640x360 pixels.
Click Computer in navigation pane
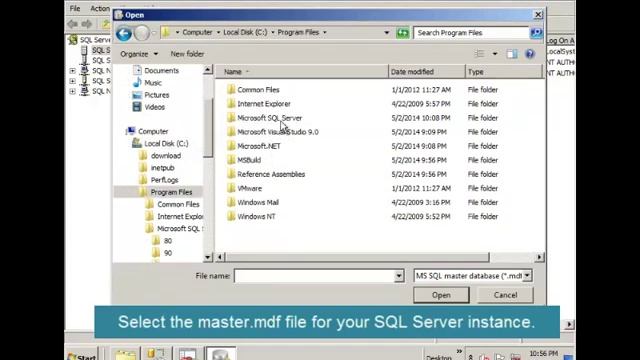tap(153, 131)
